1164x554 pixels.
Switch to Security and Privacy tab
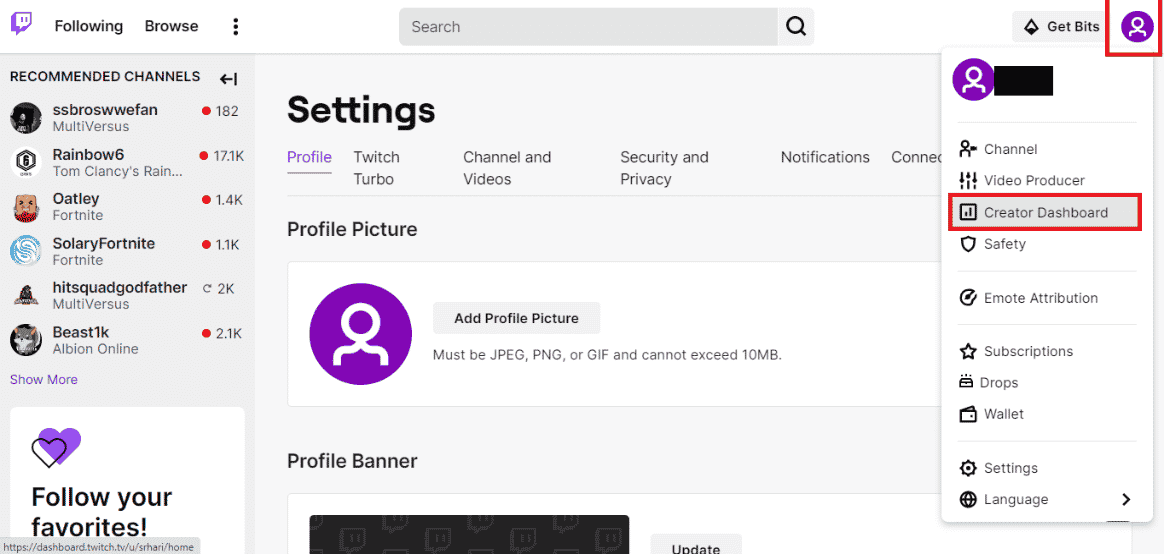click(664, 168)
